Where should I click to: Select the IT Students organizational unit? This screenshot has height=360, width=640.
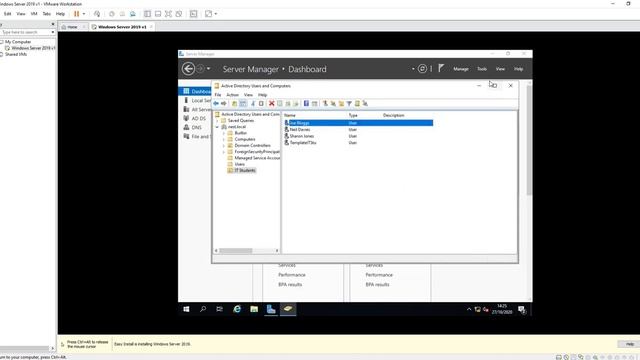(x=244, y=170)
